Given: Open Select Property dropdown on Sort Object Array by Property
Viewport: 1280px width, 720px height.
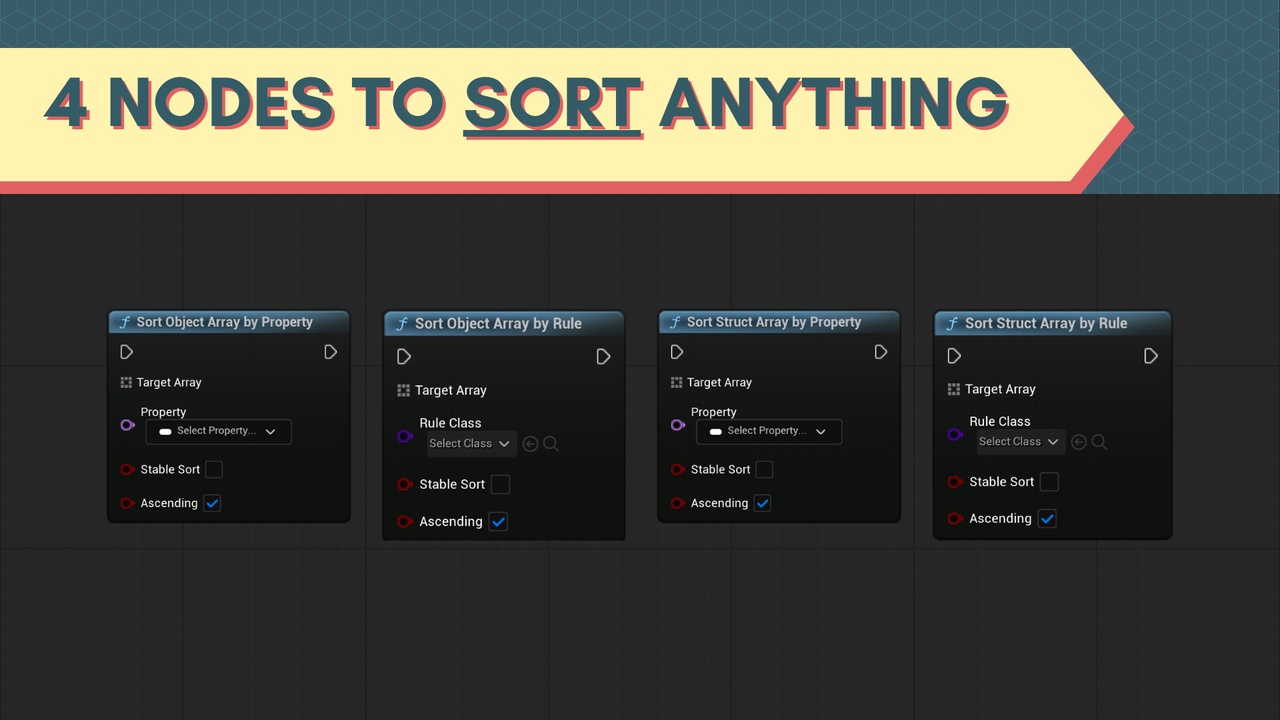Looking at the screenshot, I should point(219,431).
